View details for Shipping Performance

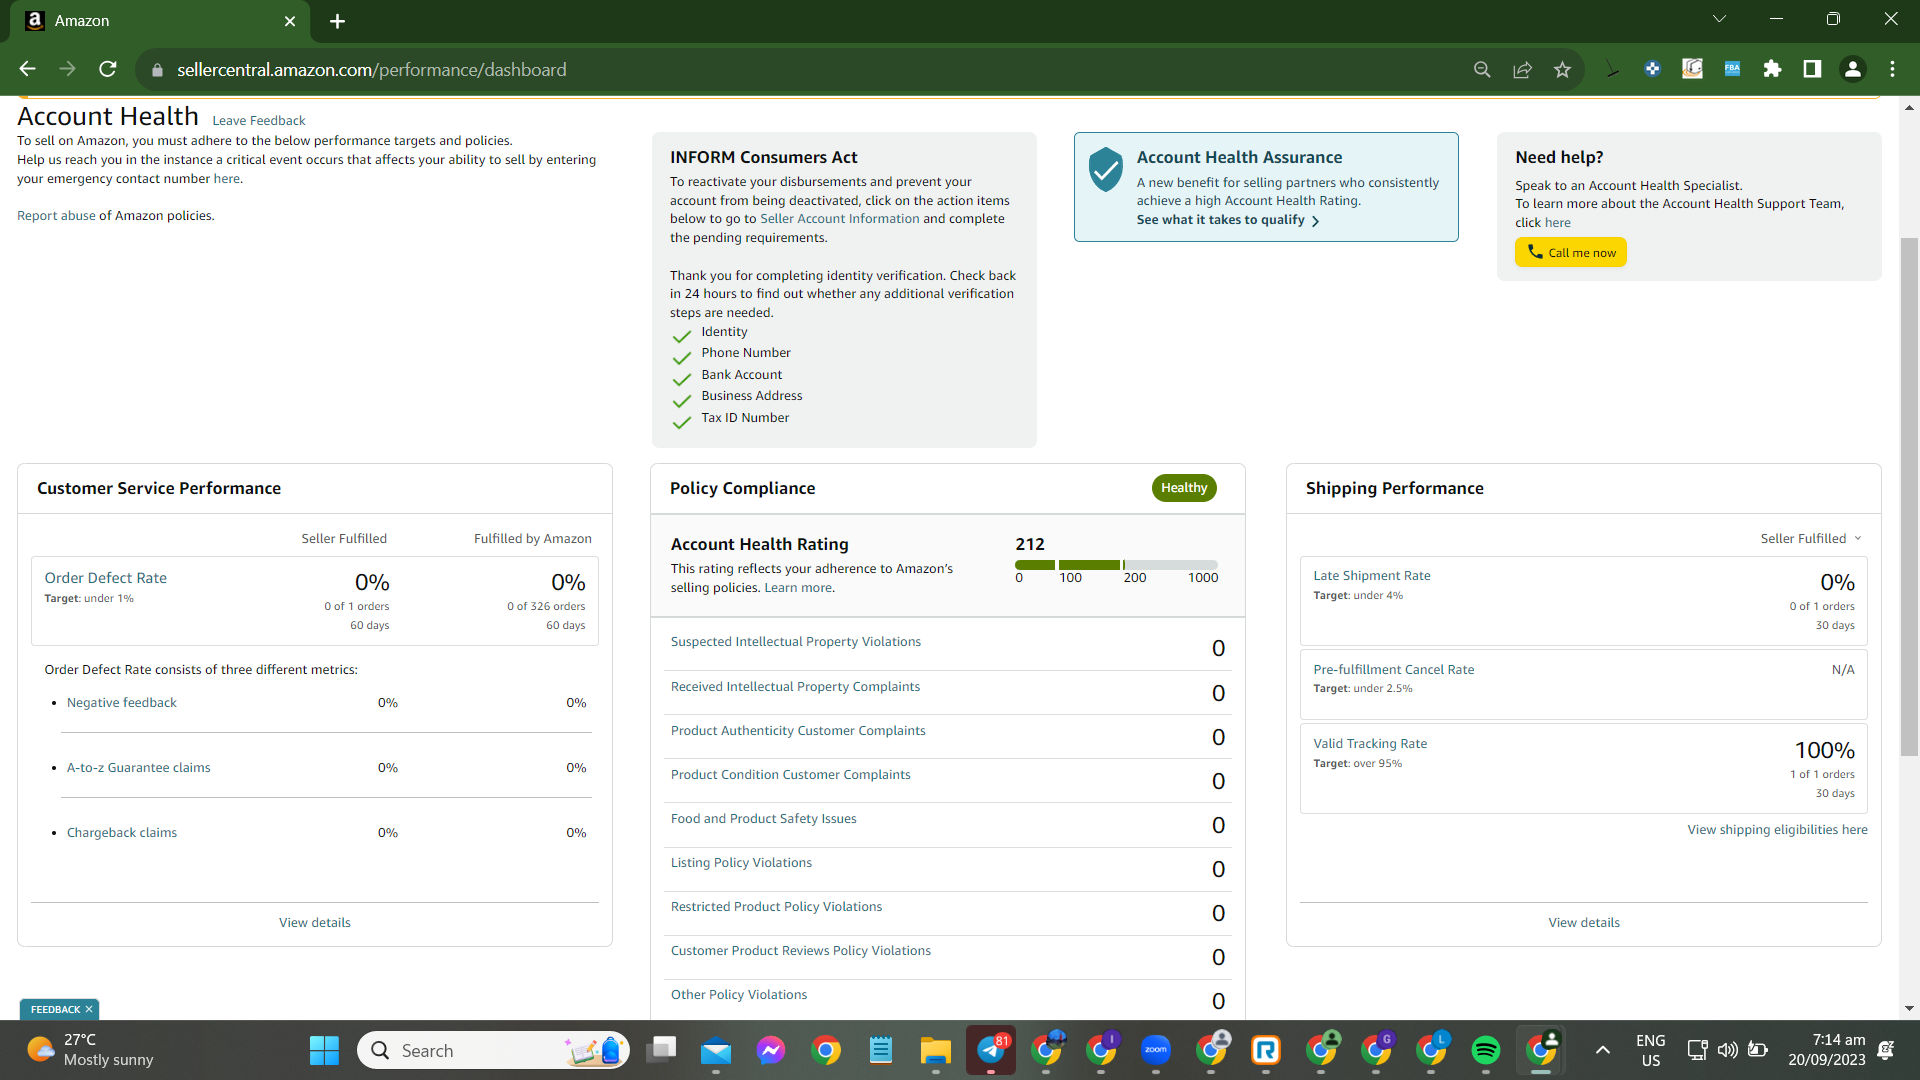tap(1584, 923)
